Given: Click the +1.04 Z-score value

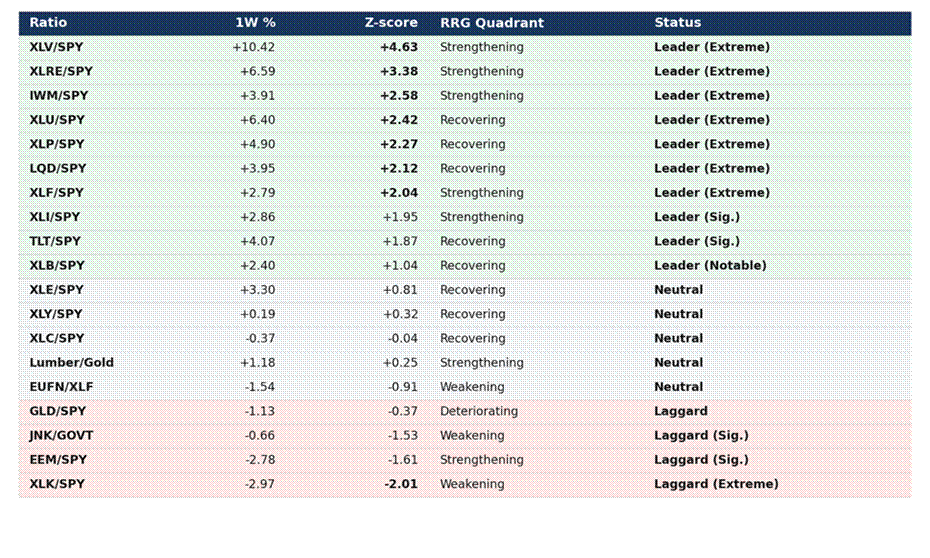Looking at the screenshot, I should [400, 266].
